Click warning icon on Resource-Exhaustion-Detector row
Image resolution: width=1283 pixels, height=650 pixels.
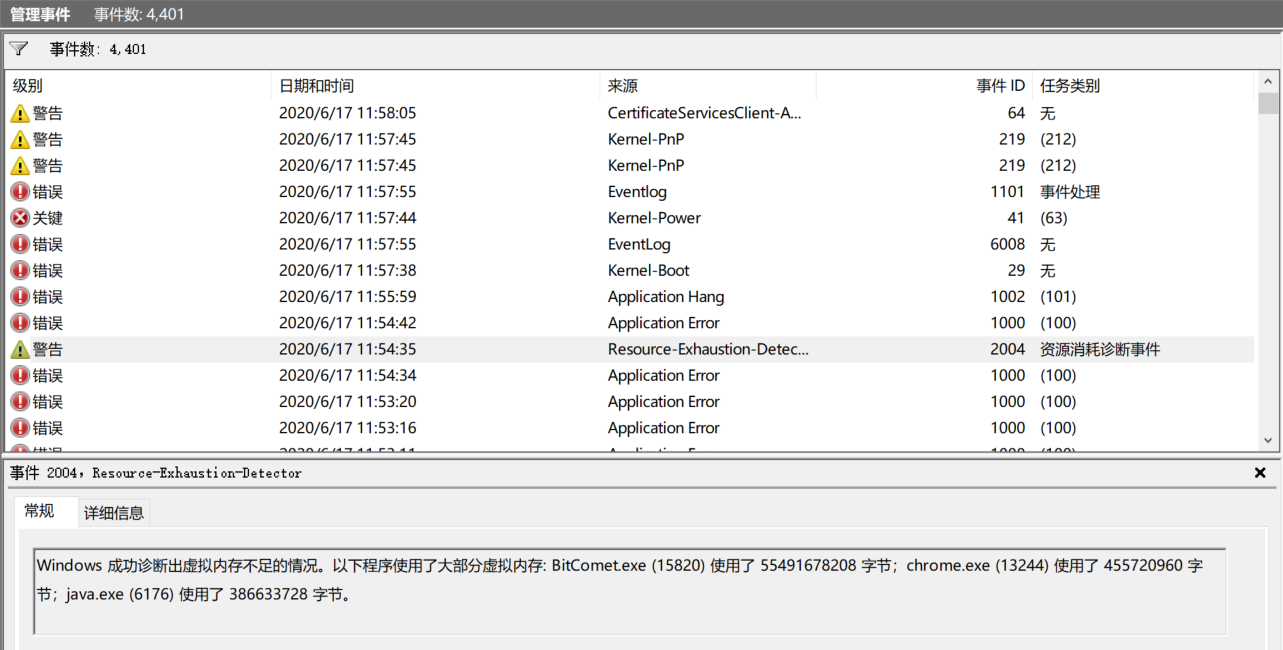[x=20, y=350]
